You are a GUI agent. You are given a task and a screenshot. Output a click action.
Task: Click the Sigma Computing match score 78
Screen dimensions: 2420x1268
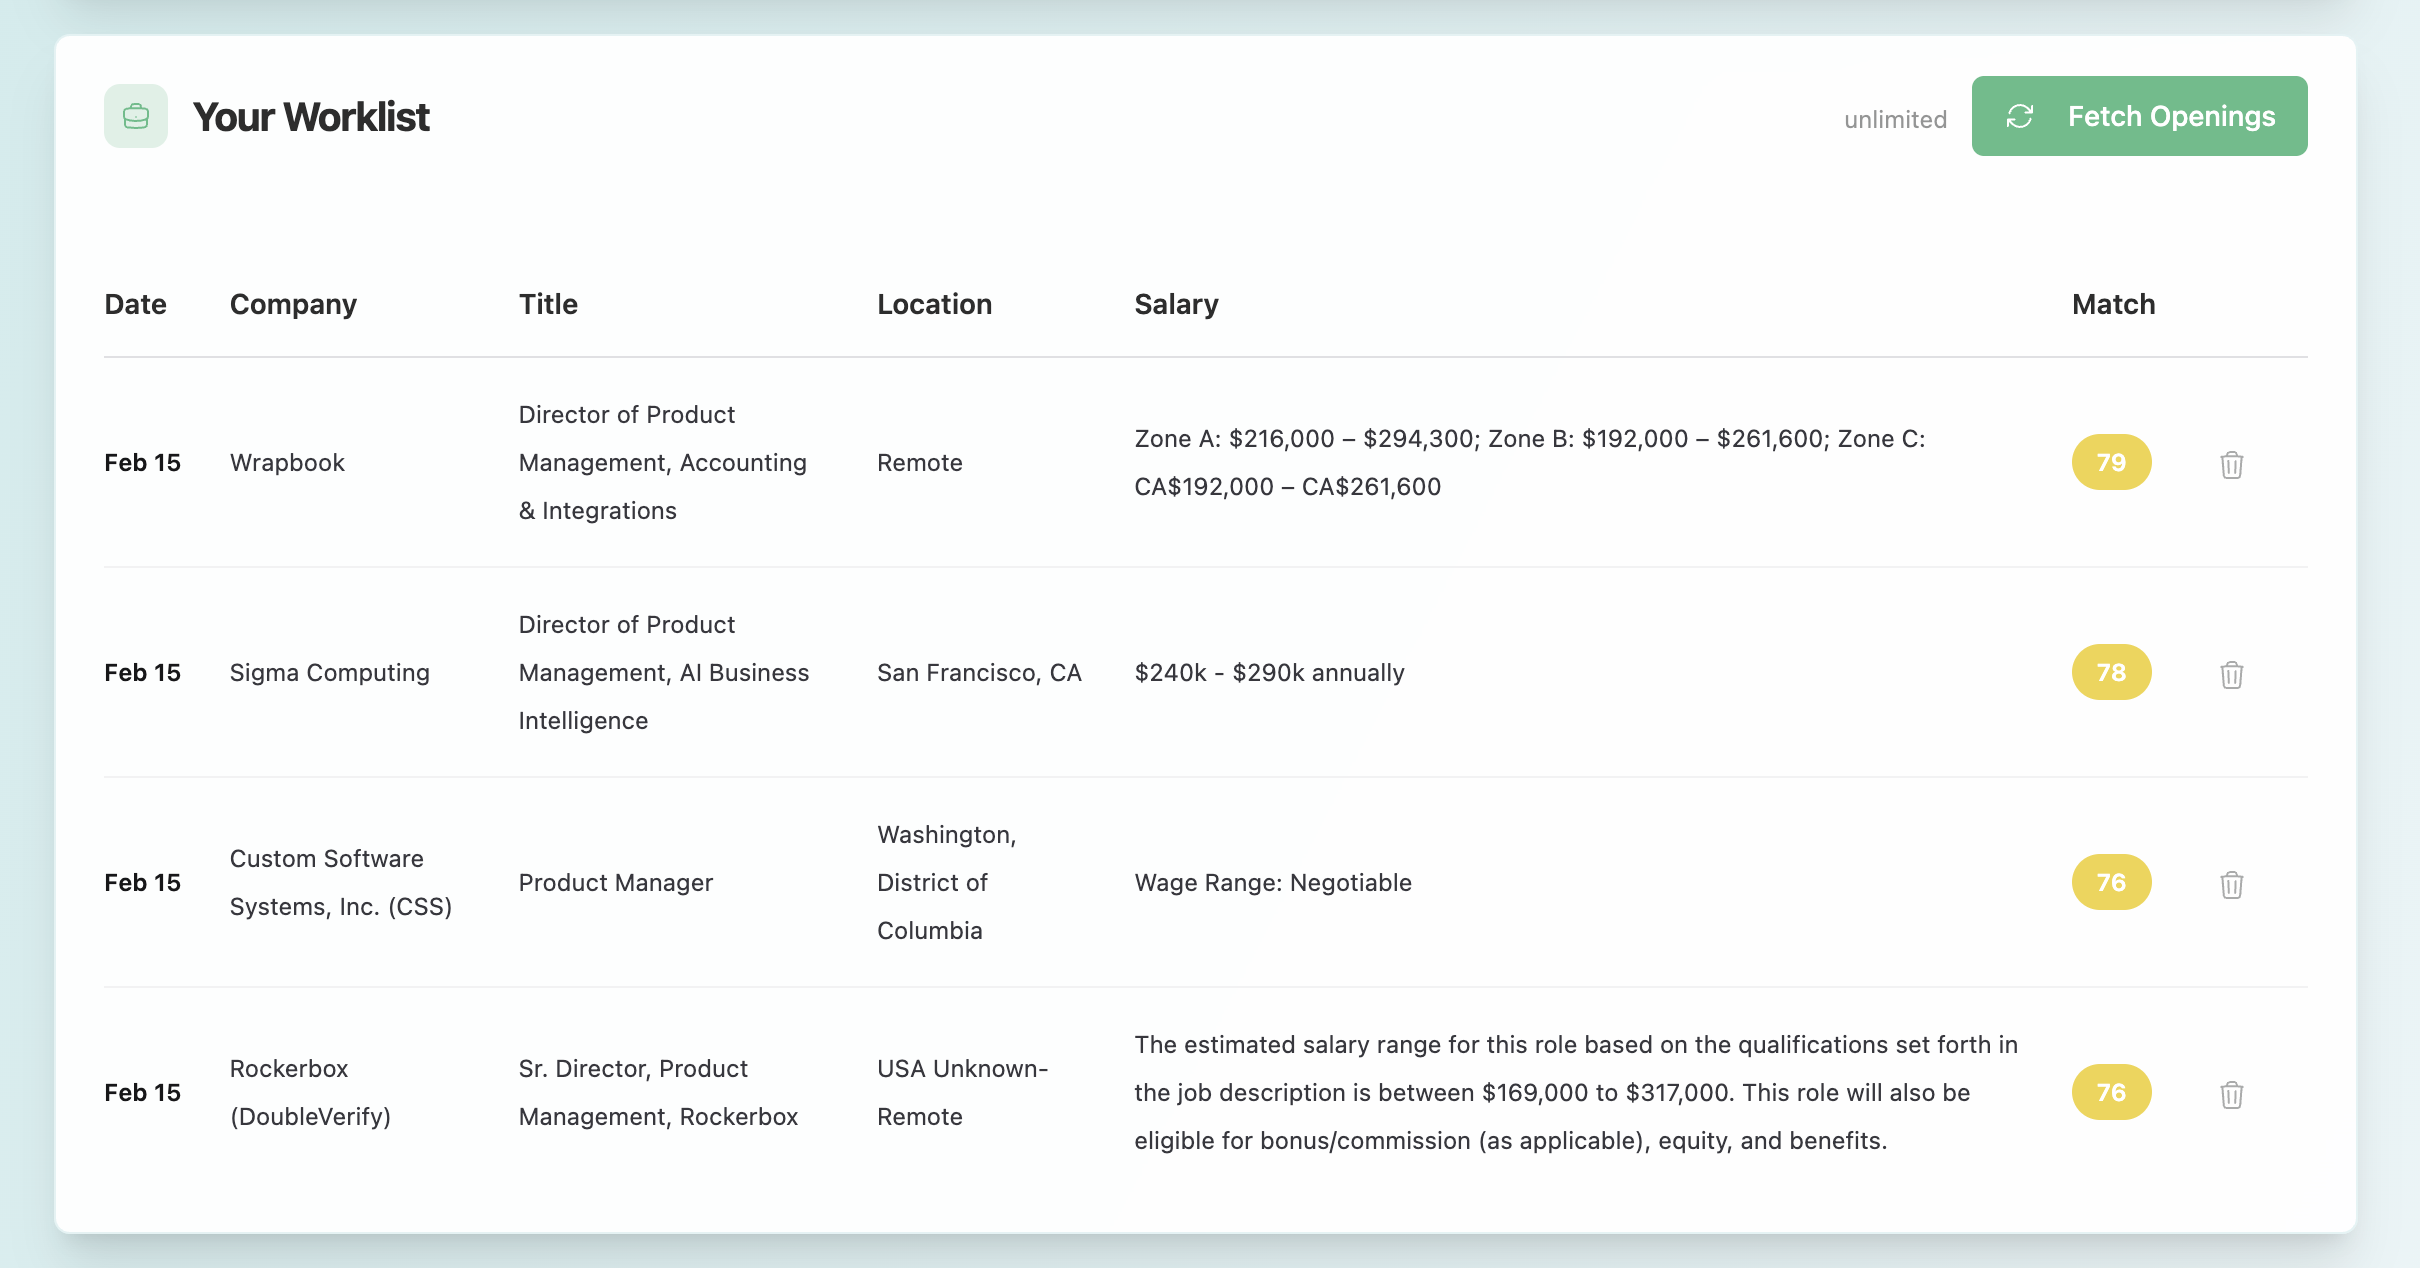2110,672
